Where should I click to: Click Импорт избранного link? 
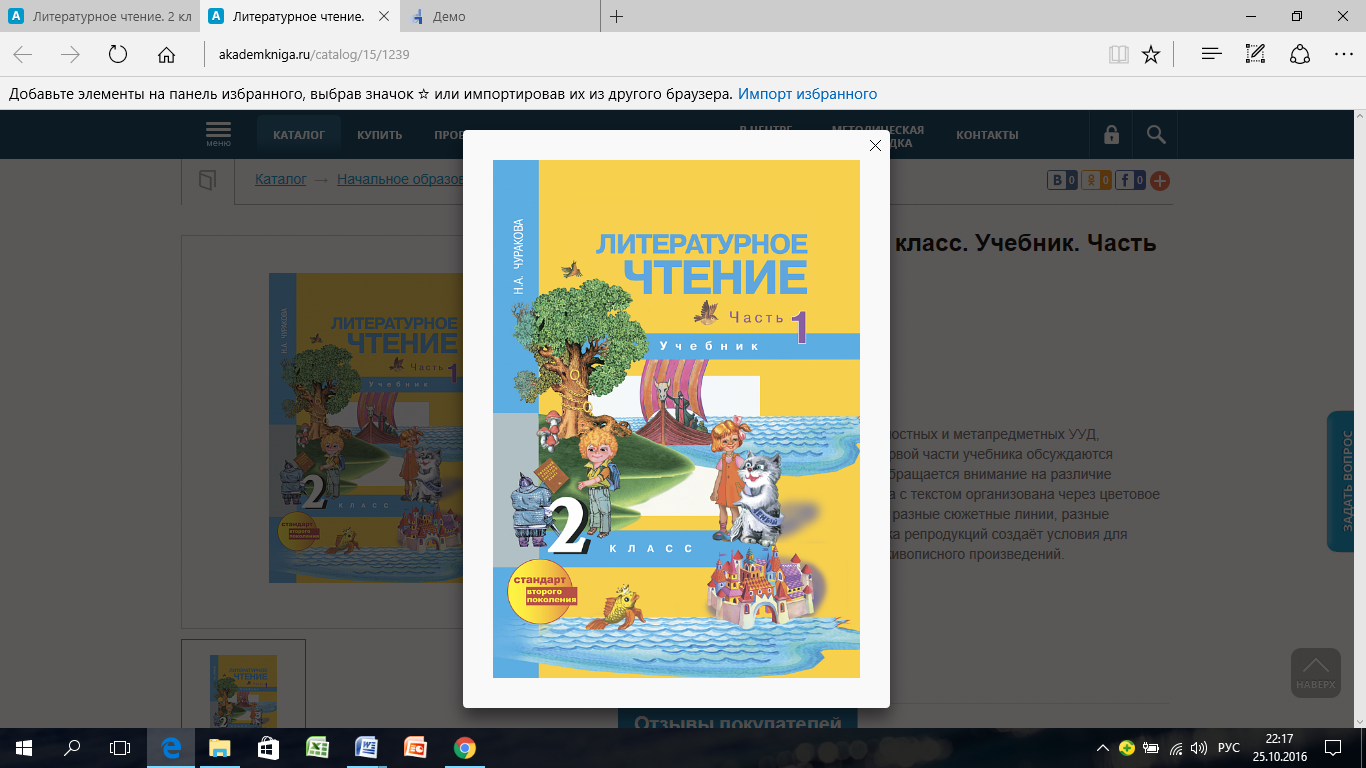pyautogui.click(x=807, y=94)
